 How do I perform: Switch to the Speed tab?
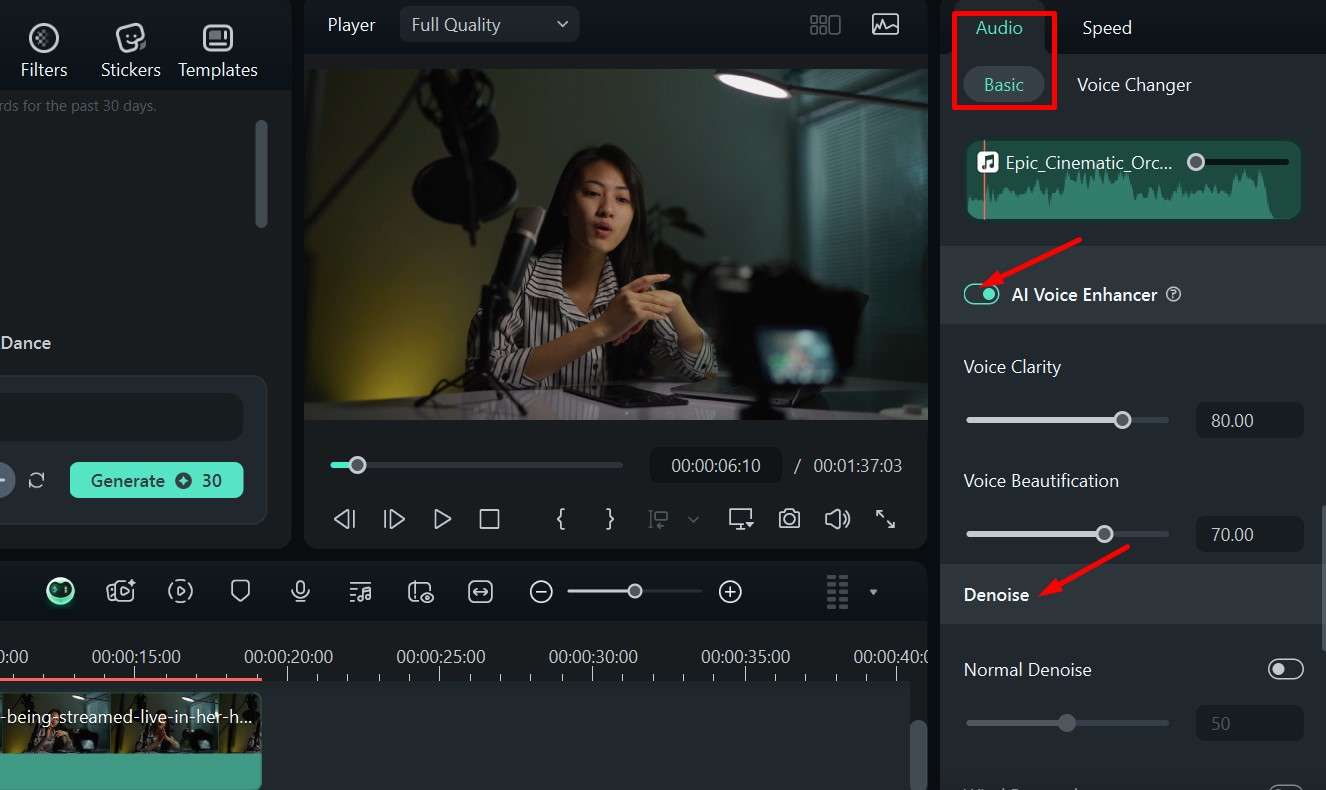[1107, 27]
